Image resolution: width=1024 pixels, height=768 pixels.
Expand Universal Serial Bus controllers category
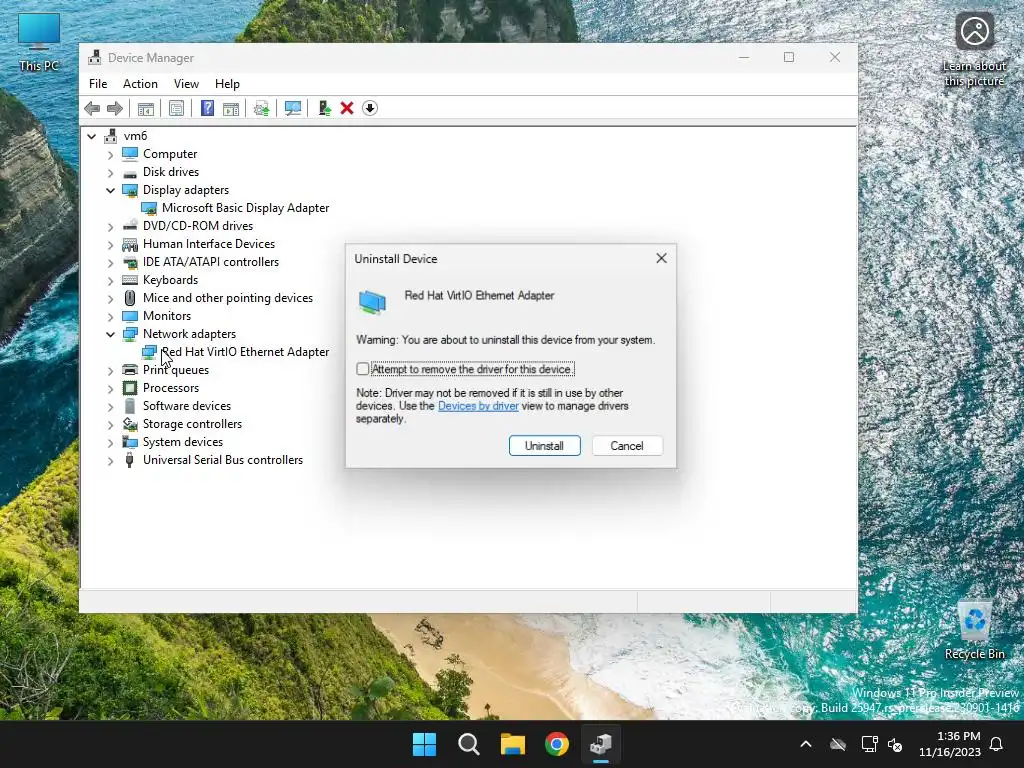(110, 460)
